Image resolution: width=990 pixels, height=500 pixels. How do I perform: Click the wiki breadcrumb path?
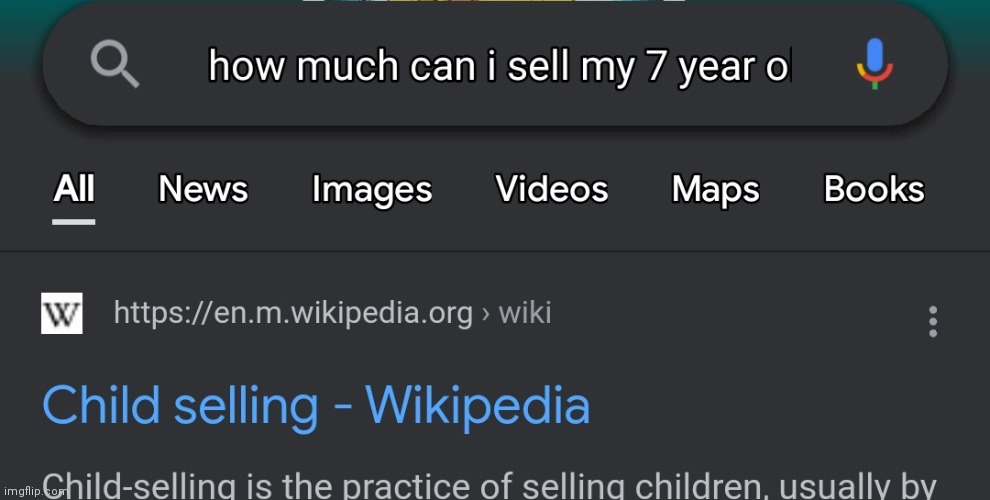click(525, 313)
